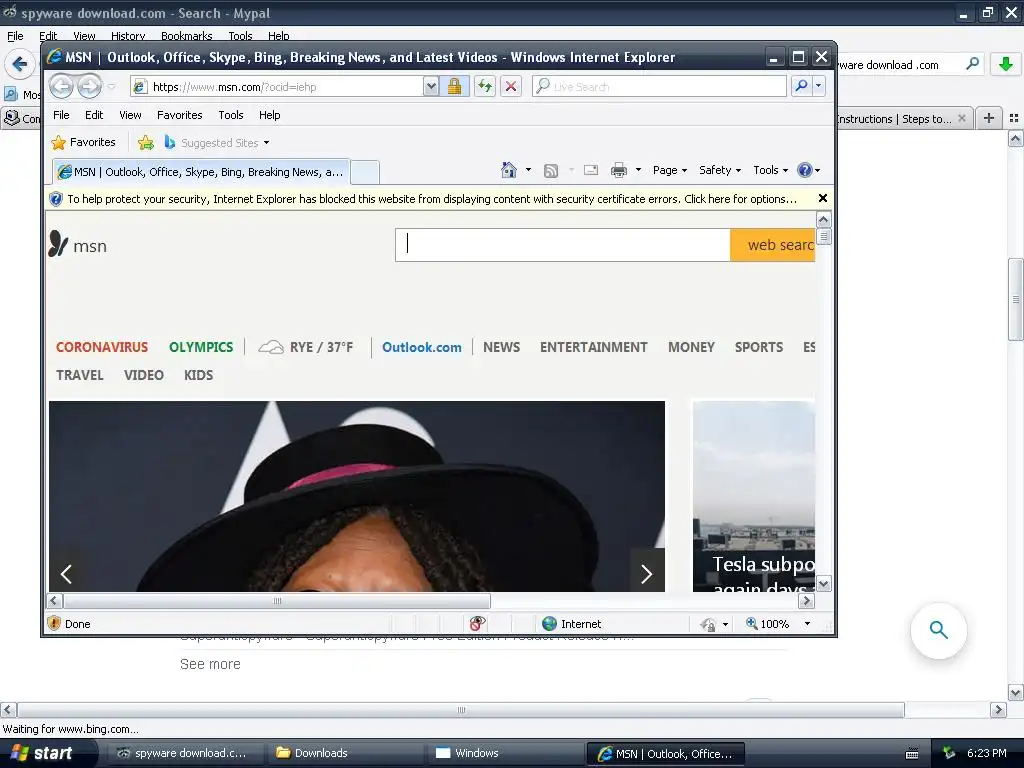Go to MSN ENTERTAINMENT section
The image size is (1024, 768).
click(x=594, y=347)
